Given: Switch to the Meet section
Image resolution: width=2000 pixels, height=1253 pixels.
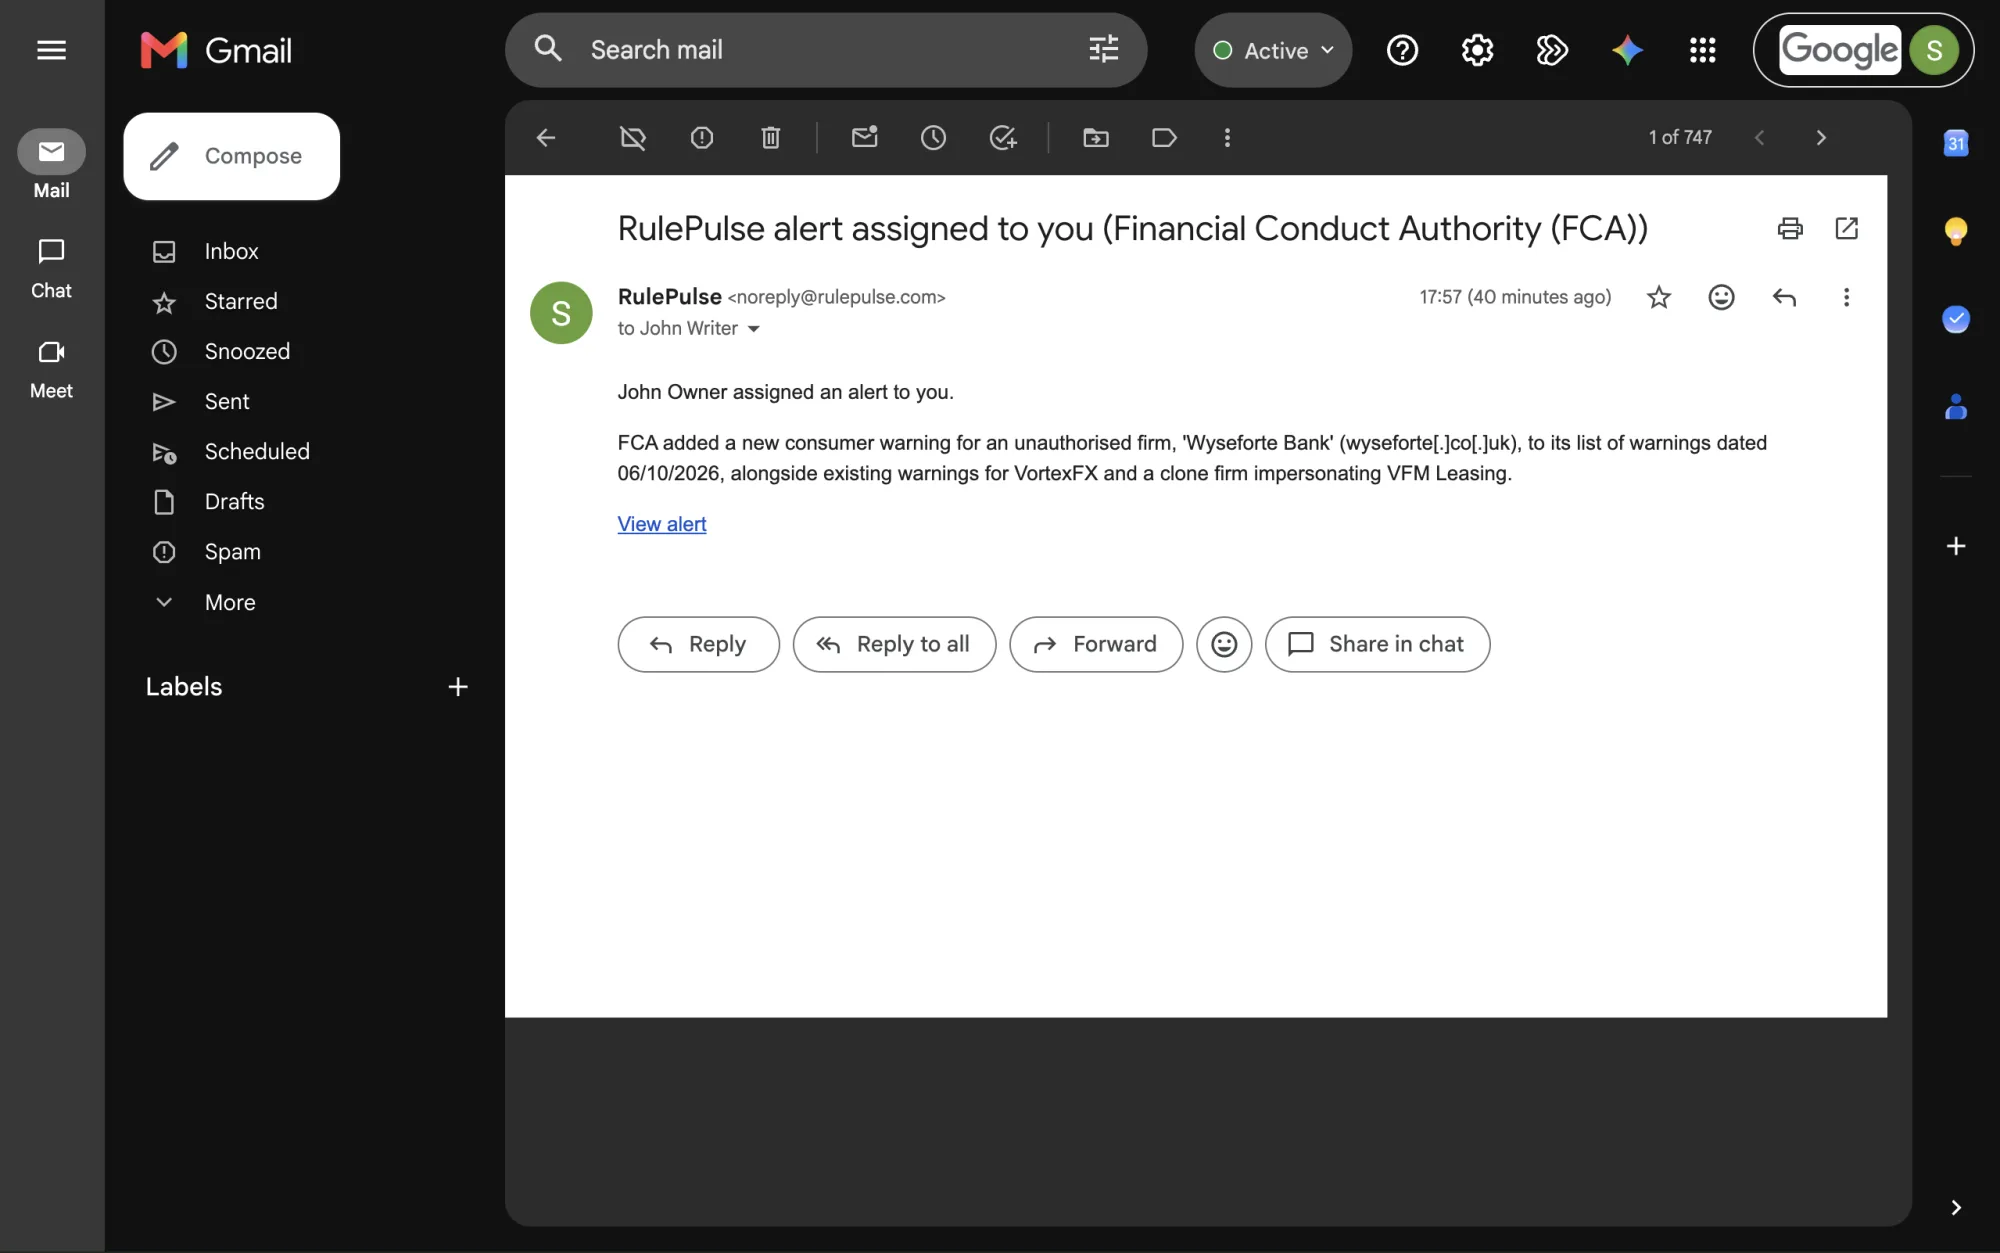Looking at the screenshot, I should 51,368.
